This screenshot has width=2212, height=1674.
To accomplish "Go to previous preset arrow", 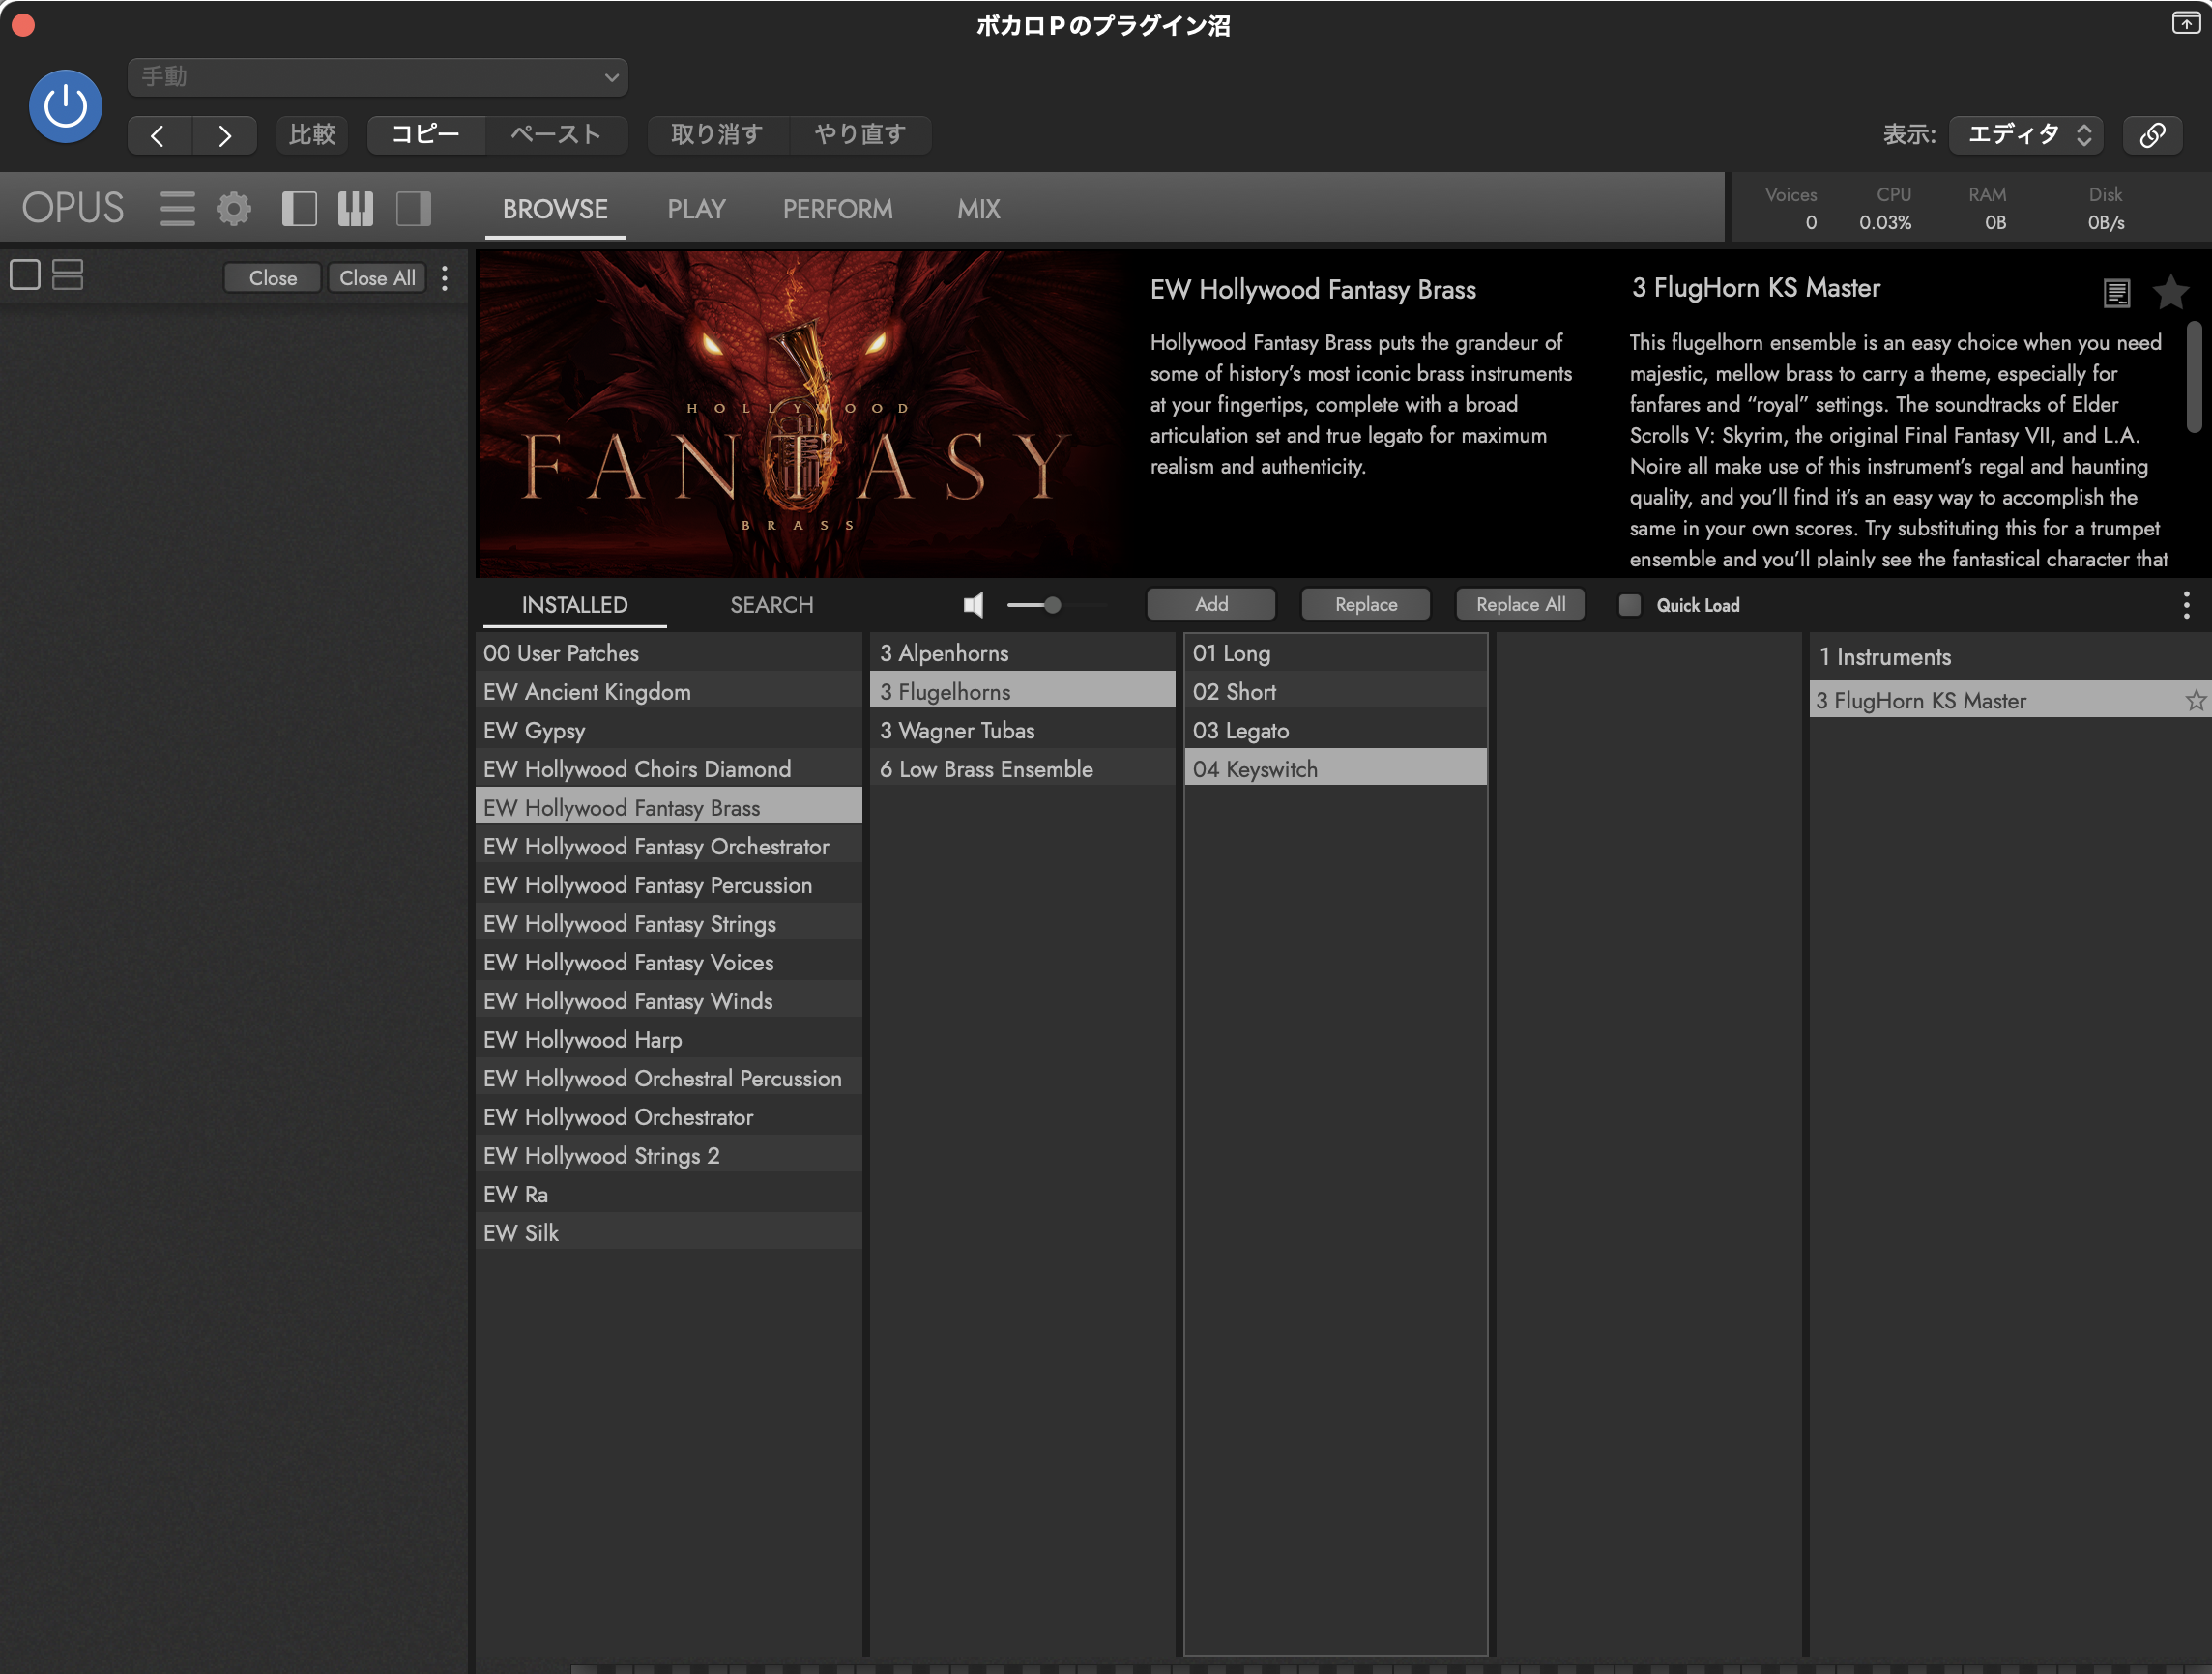I will coord(159,135).
